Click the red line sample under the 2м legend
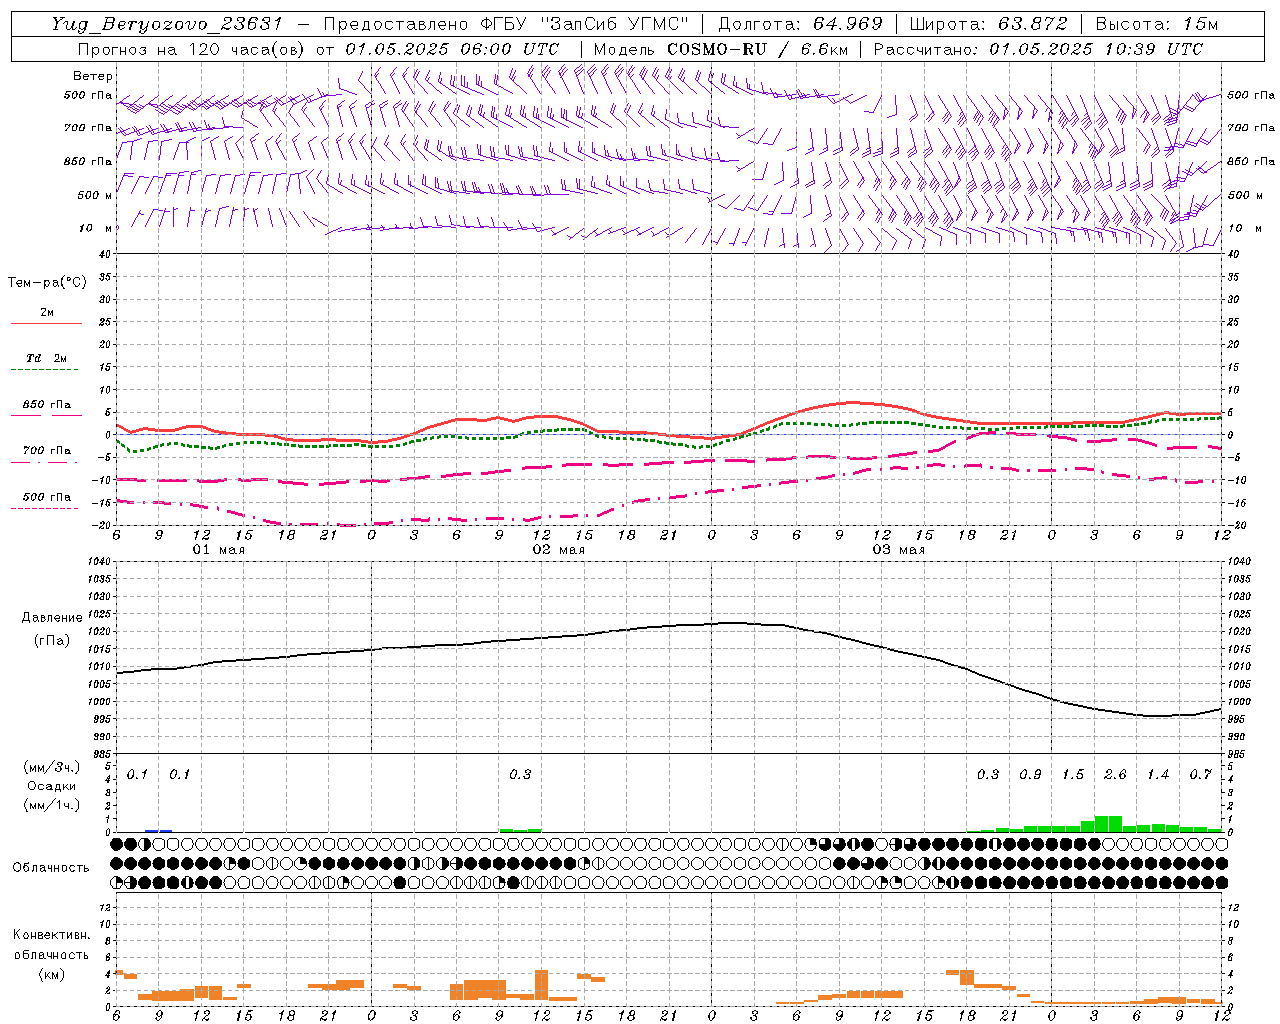The height and width of the screenshot is (1024, 1280). pyautogui.click(x=46, y=324)
